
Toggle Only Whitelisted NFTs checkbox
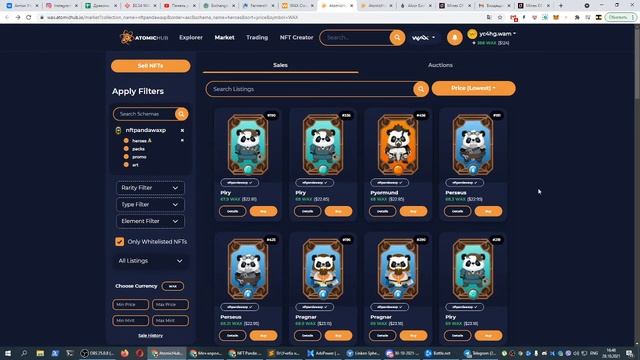(x=120, y=242)
